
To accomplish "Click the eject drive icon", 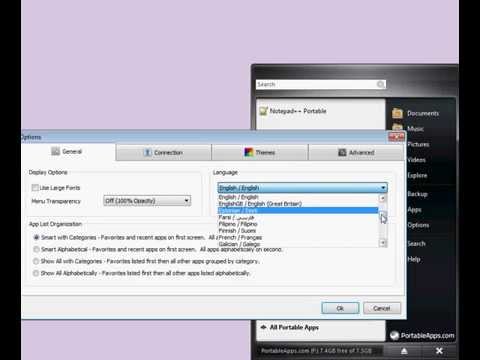I will pos(404,351).
